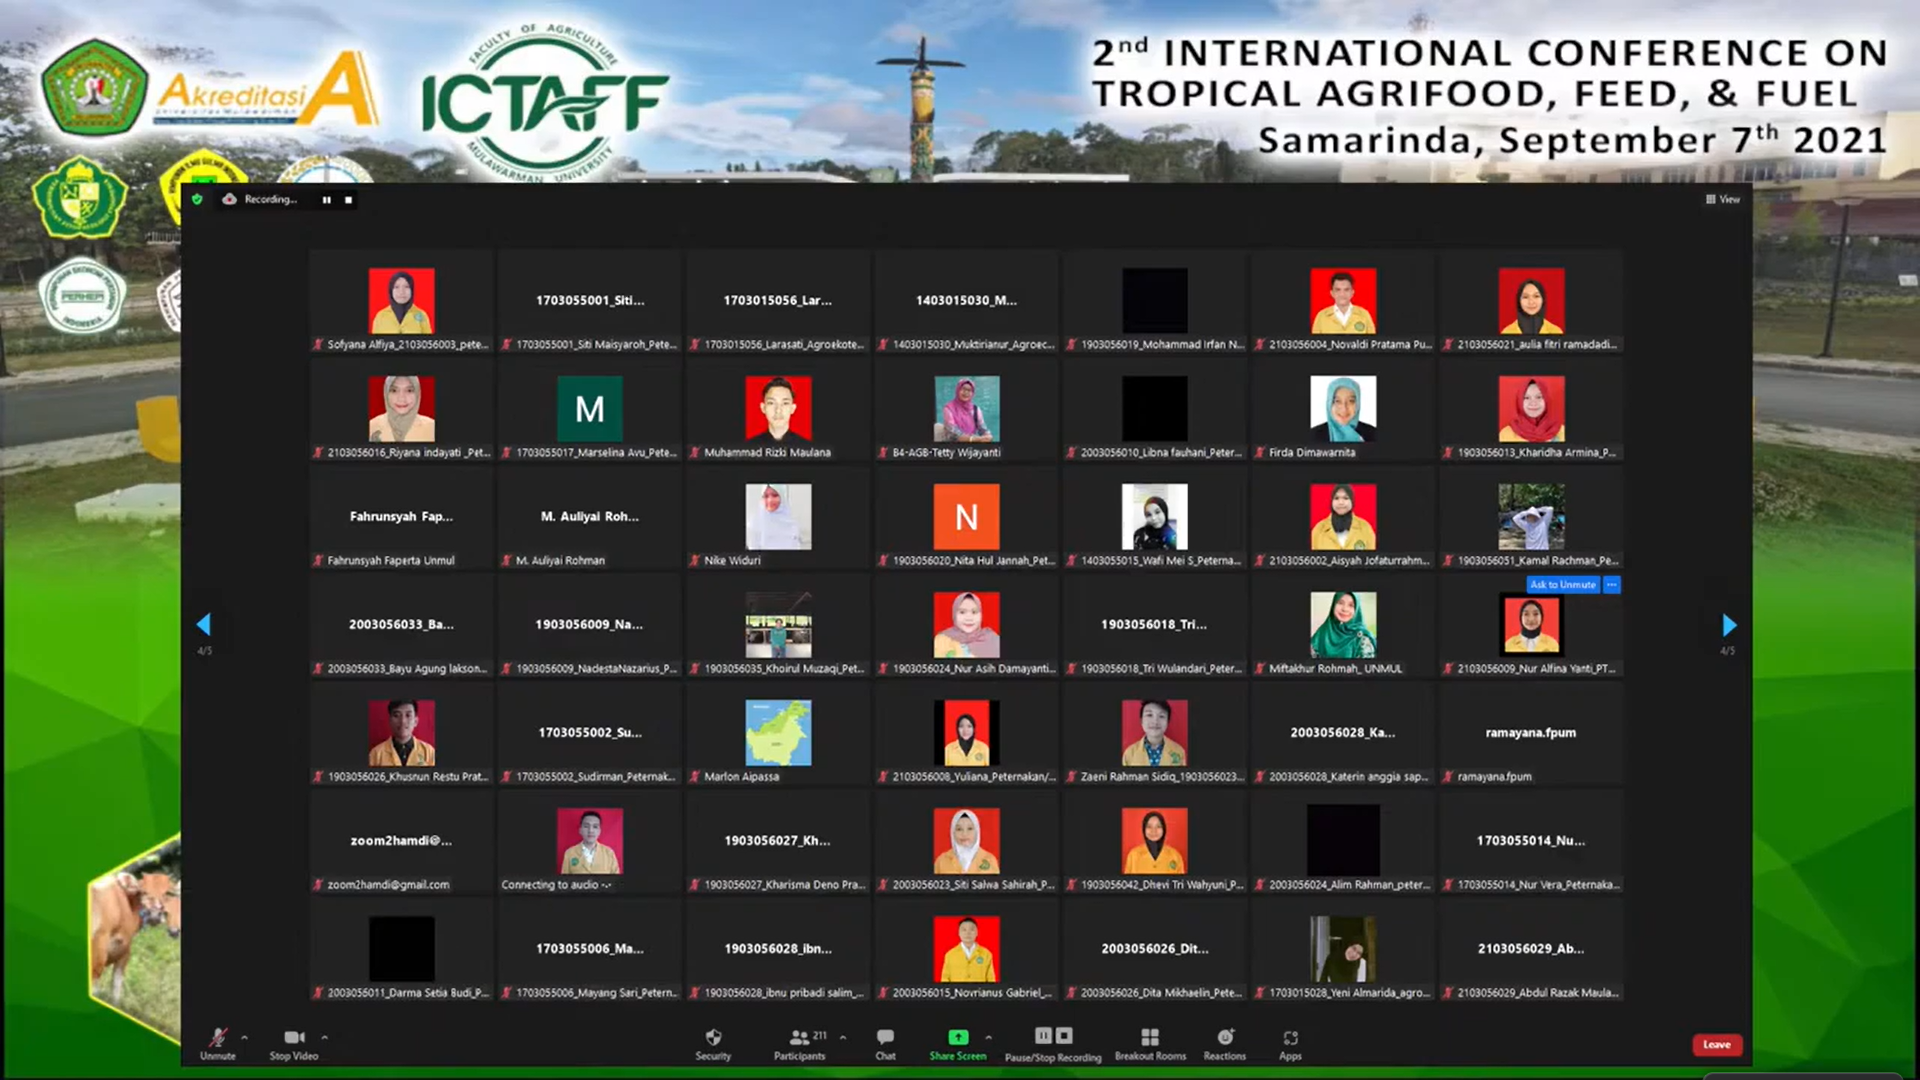The image size is (1920, 1080).
Task: Select Yuliana_Peternakan tile
Action: tap(966, 733)
